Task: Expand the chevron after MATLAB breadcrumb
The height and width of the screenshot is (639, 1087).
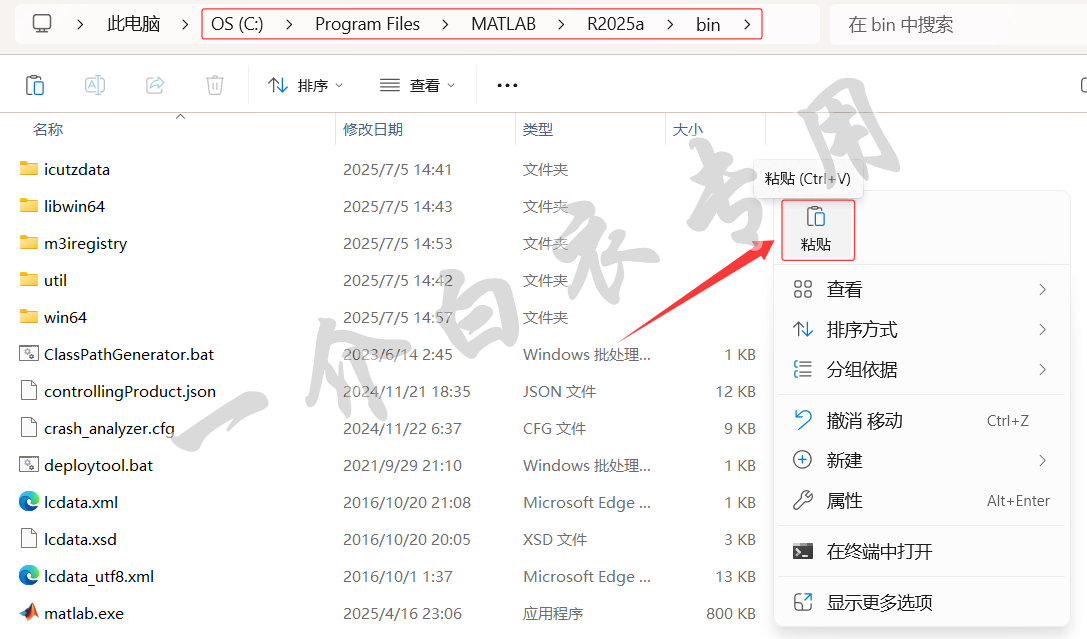Action: tap(561, 24)
